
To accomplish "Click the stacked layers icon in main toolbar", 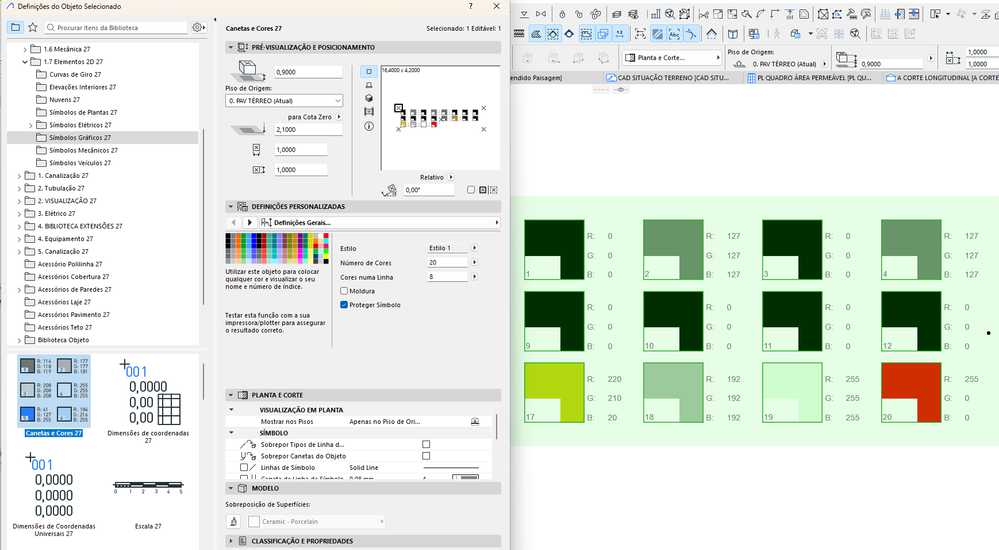I will point(616,14).
